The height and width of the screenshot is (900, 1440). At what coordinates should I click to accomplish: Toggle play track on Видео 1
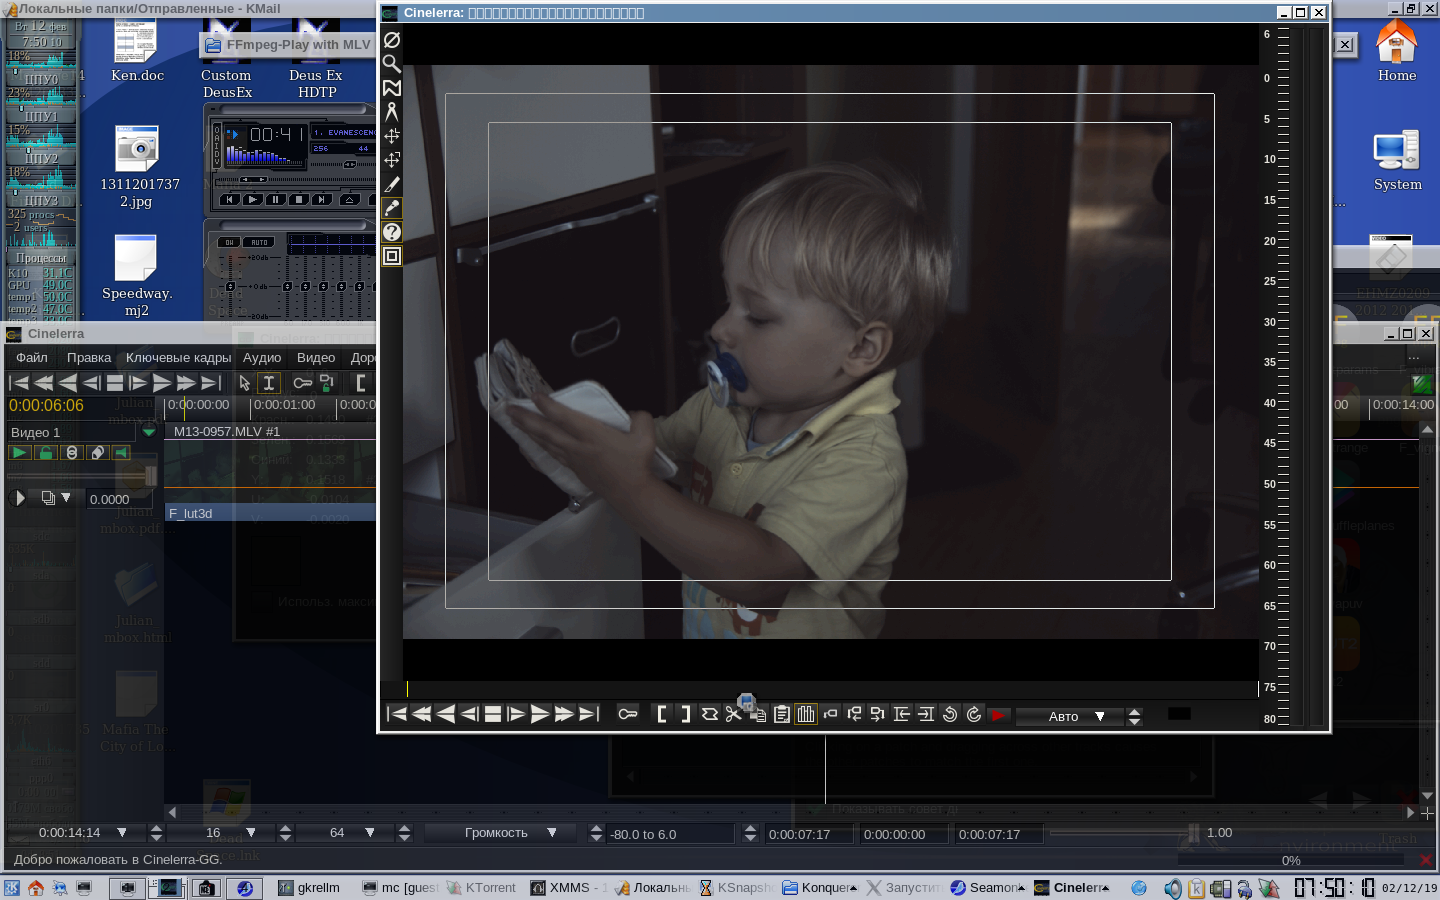pos(19,453)
